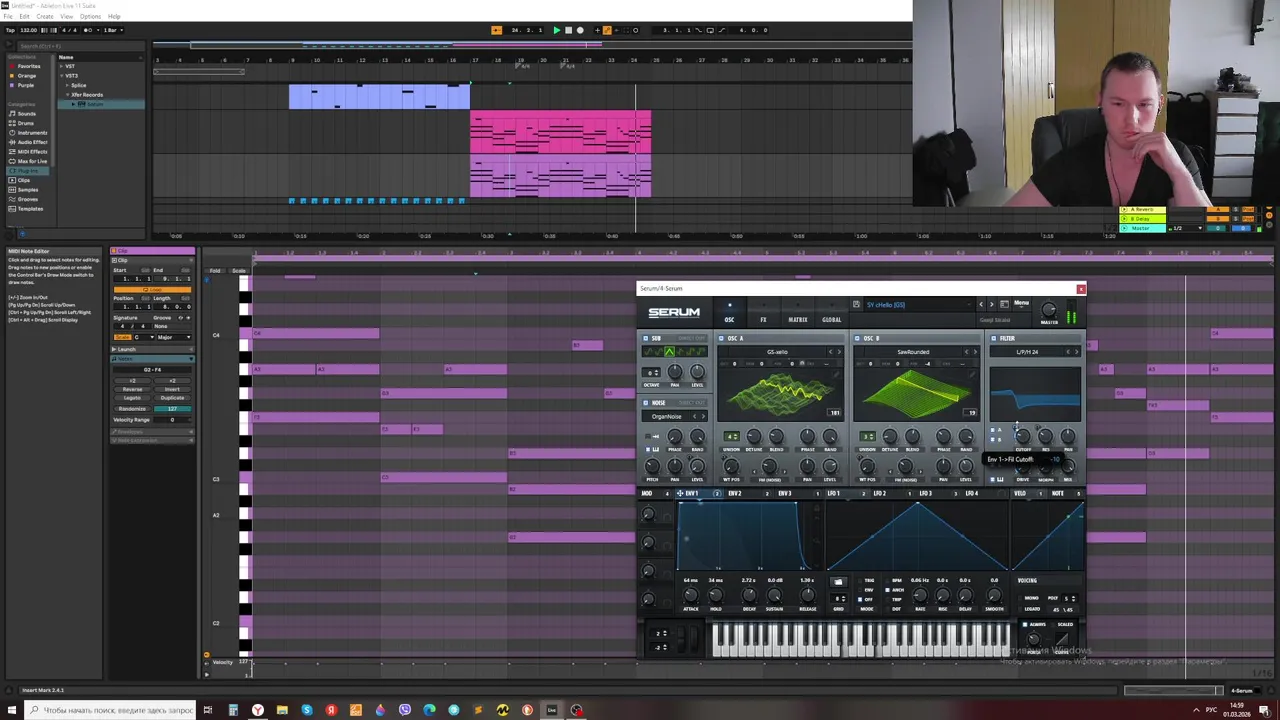Open the Max for Live category

[32, 161]
